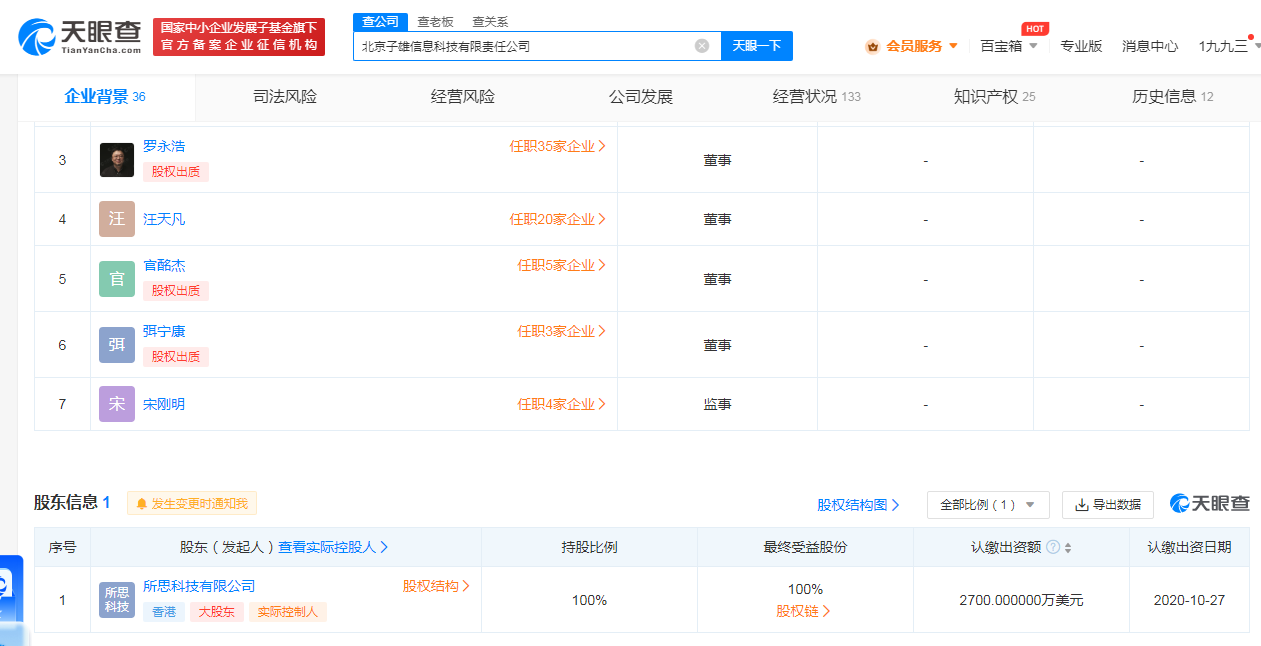Open the TianYanCha logo homepage

[x=80, y=37]
